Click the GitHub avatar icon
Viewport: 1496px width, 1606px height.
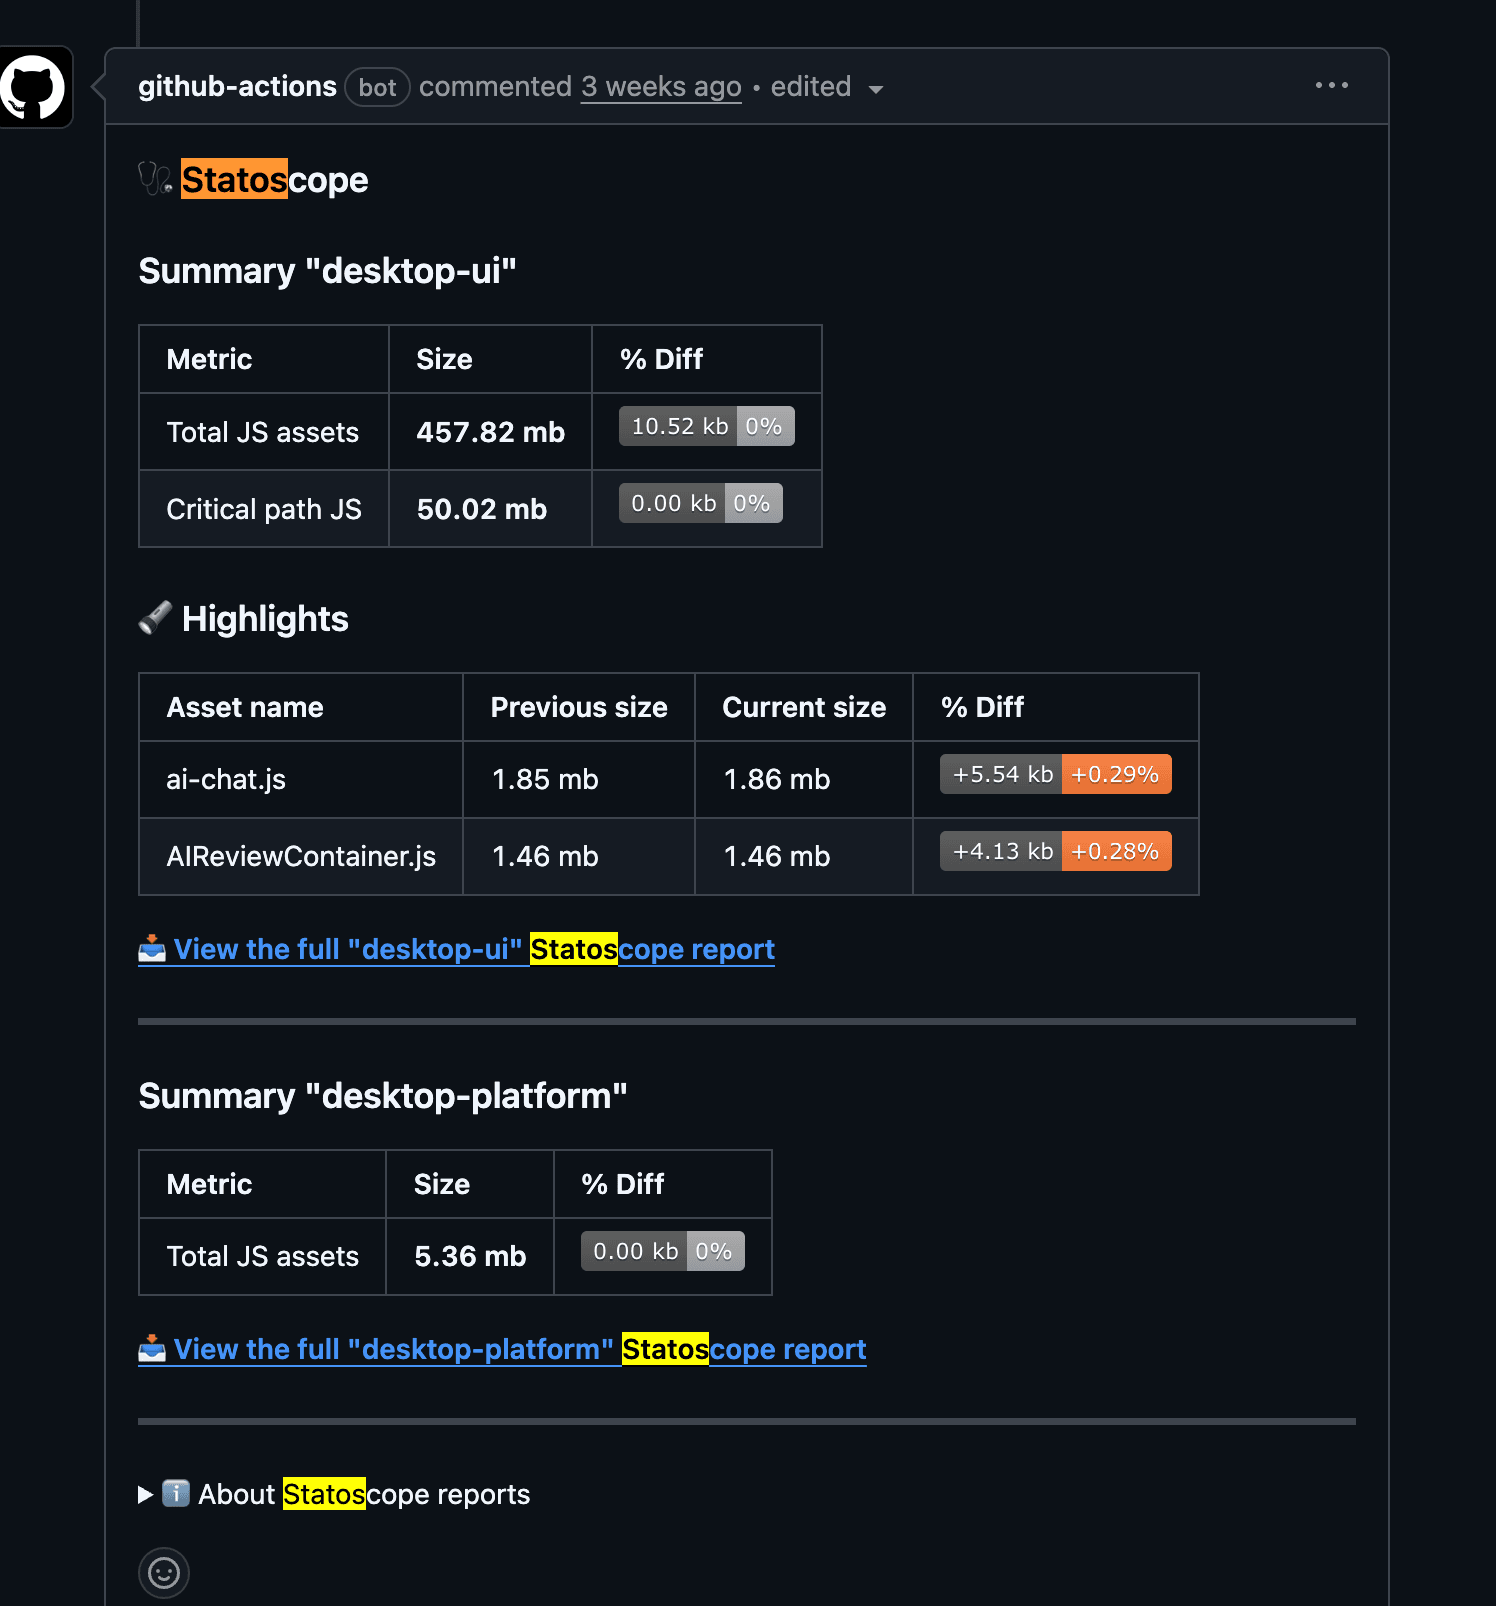33,87
